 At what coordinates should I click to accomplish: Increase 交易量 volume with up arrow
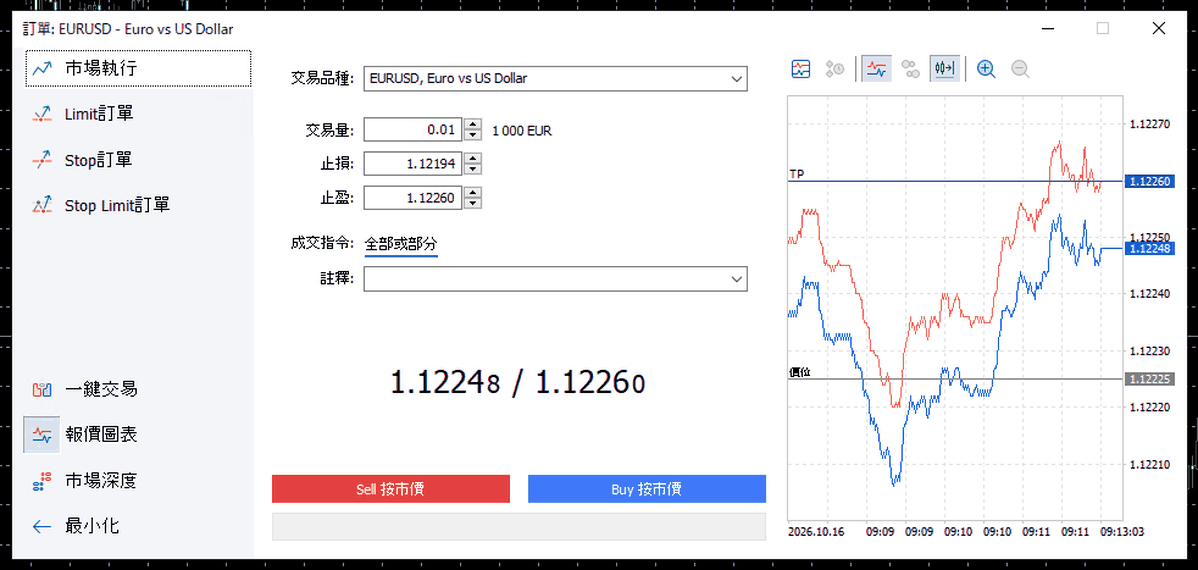474,125
